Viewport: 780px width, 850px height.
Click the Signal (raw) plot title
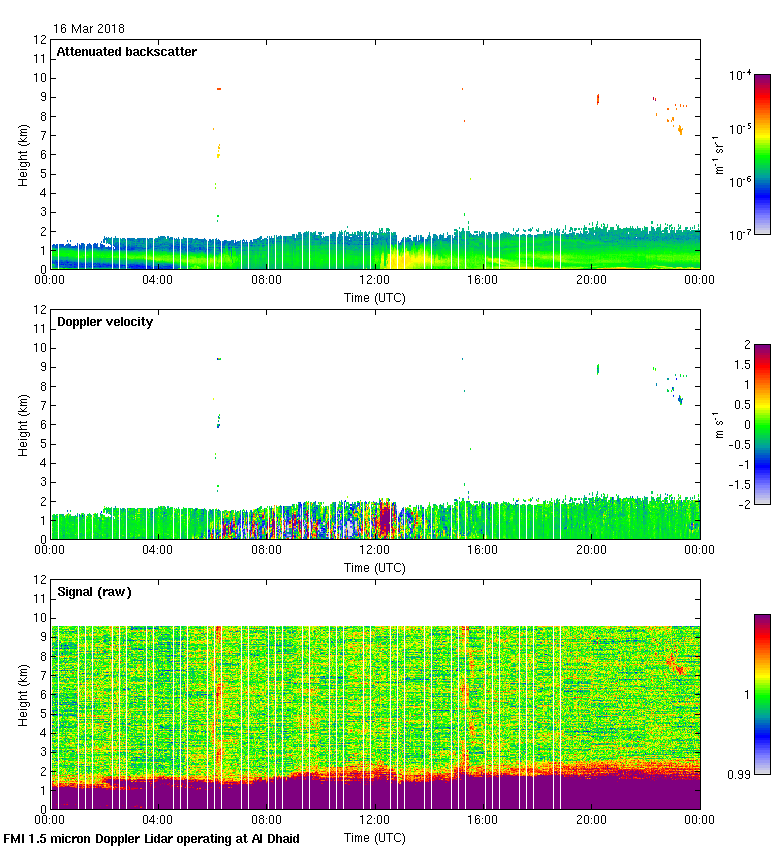coord(94,592)
